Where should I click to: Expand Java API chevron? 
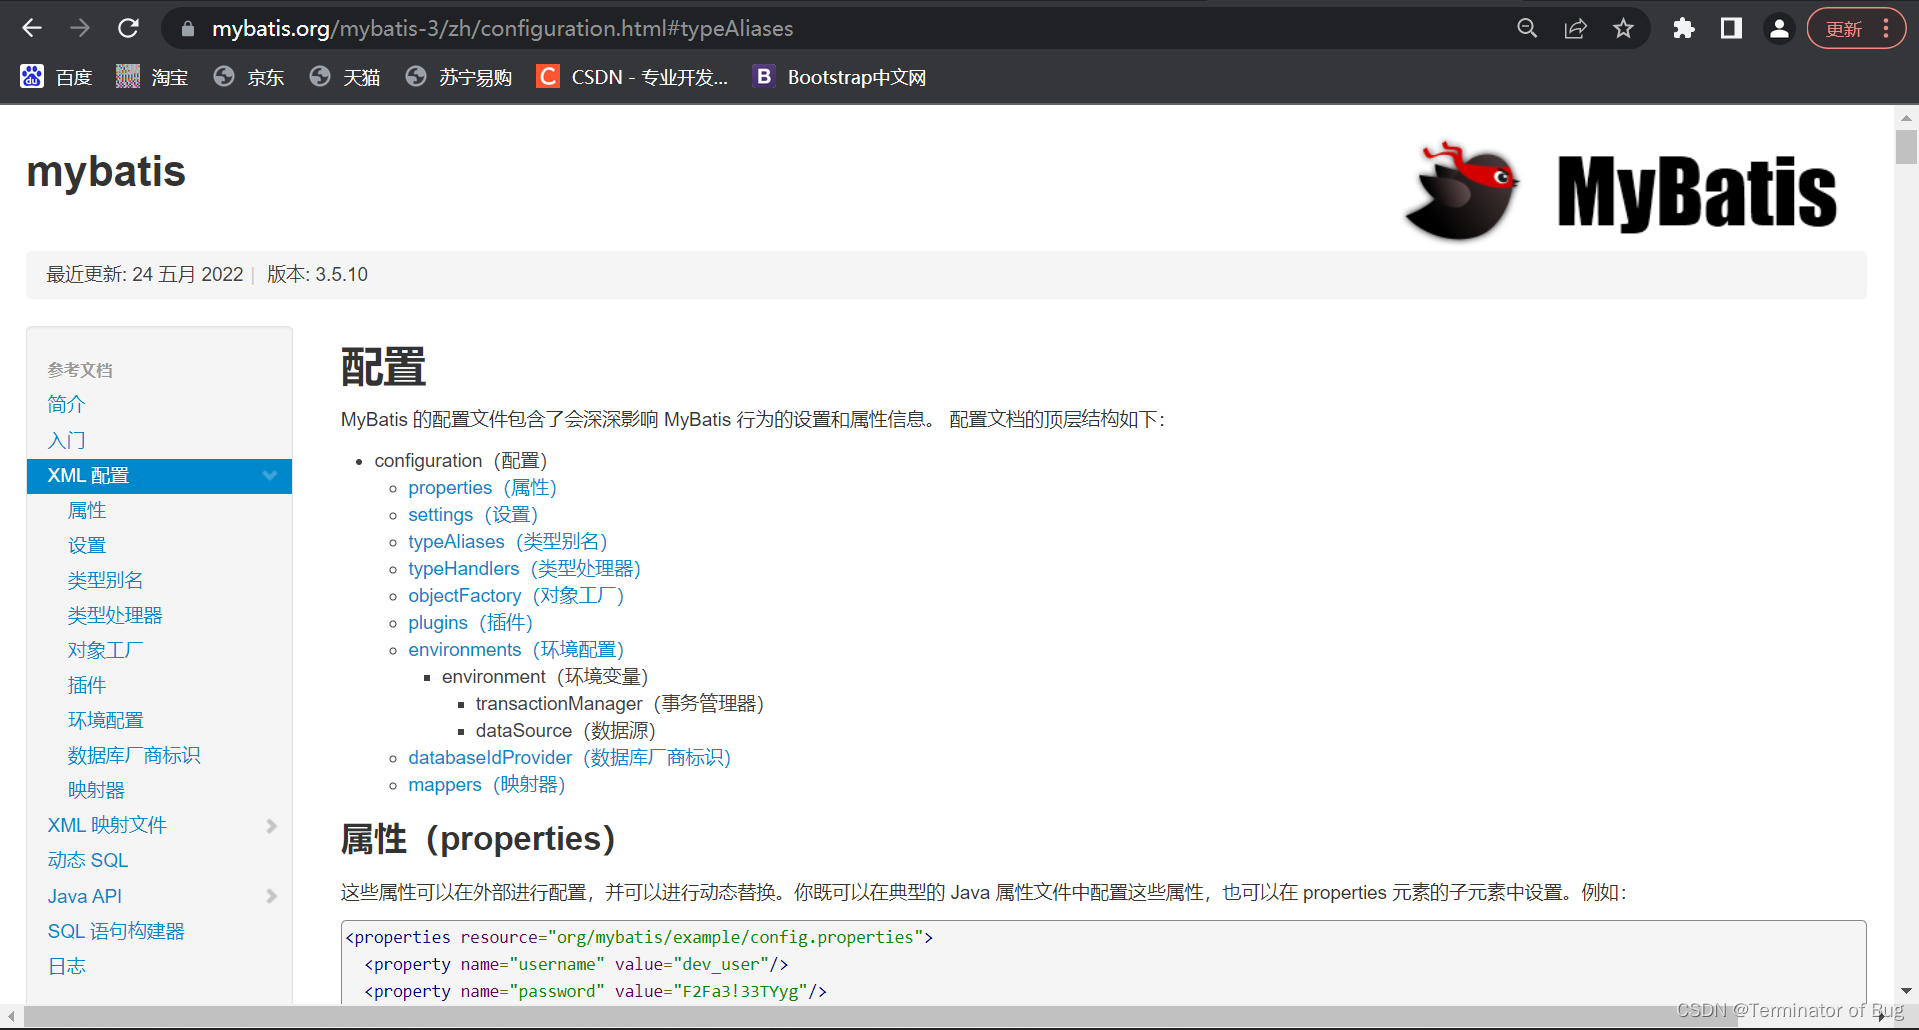(x=271, y=896)
